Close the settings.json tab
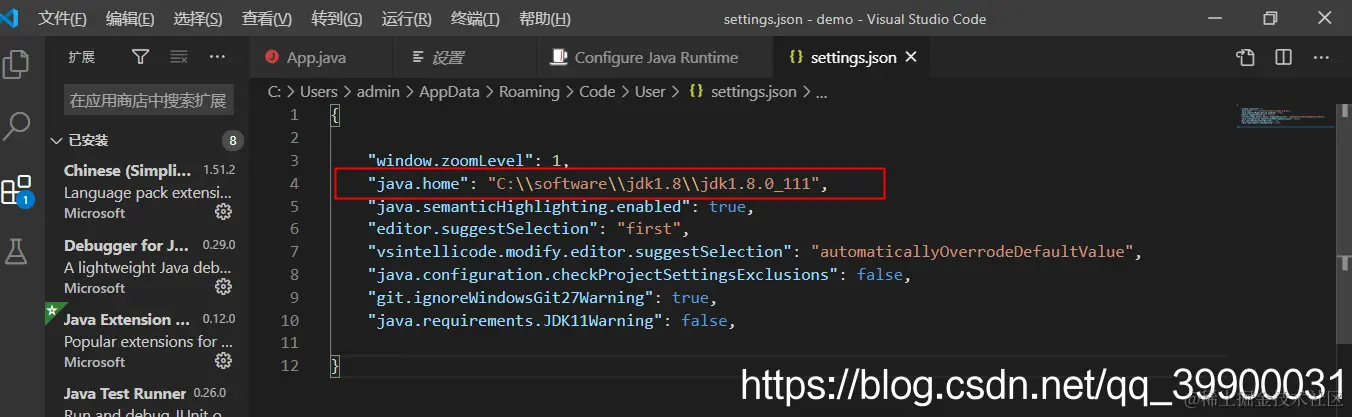Image resolution: width=1352 pixels, height=417 pixels. (911, 58)
